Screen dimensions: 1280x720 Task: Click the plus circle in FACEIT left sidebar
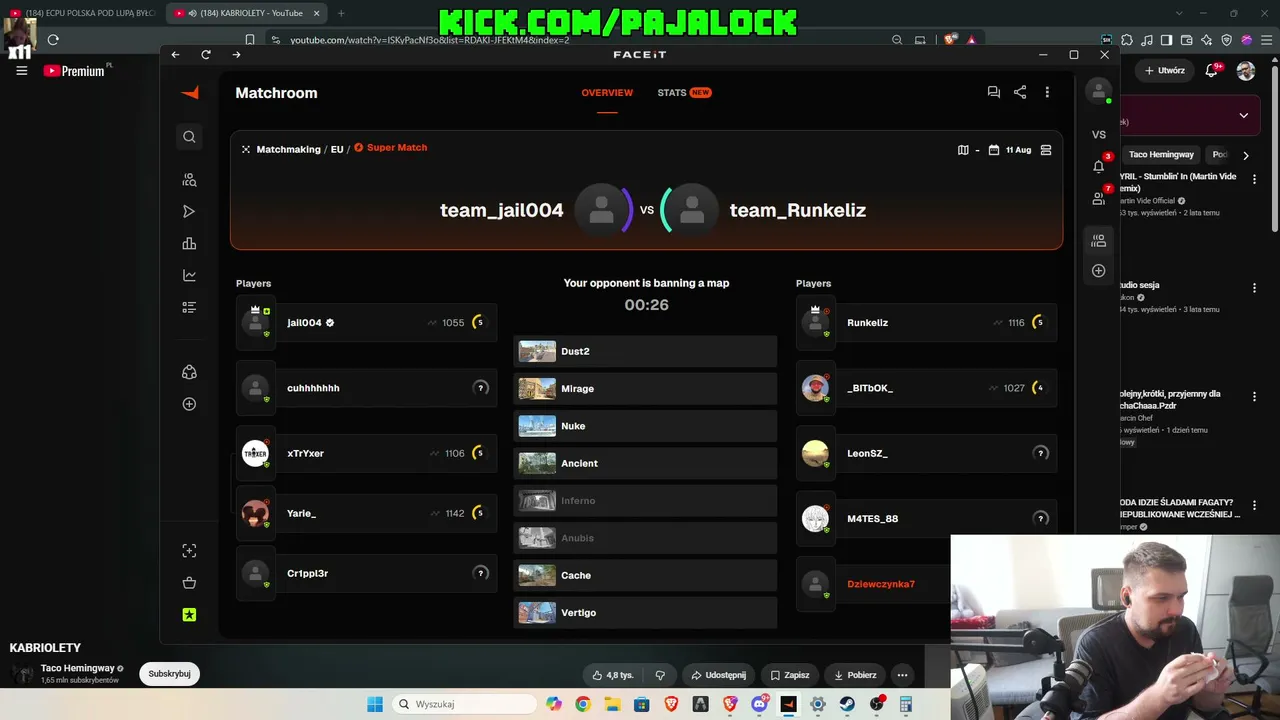click(x=189, y=404)
